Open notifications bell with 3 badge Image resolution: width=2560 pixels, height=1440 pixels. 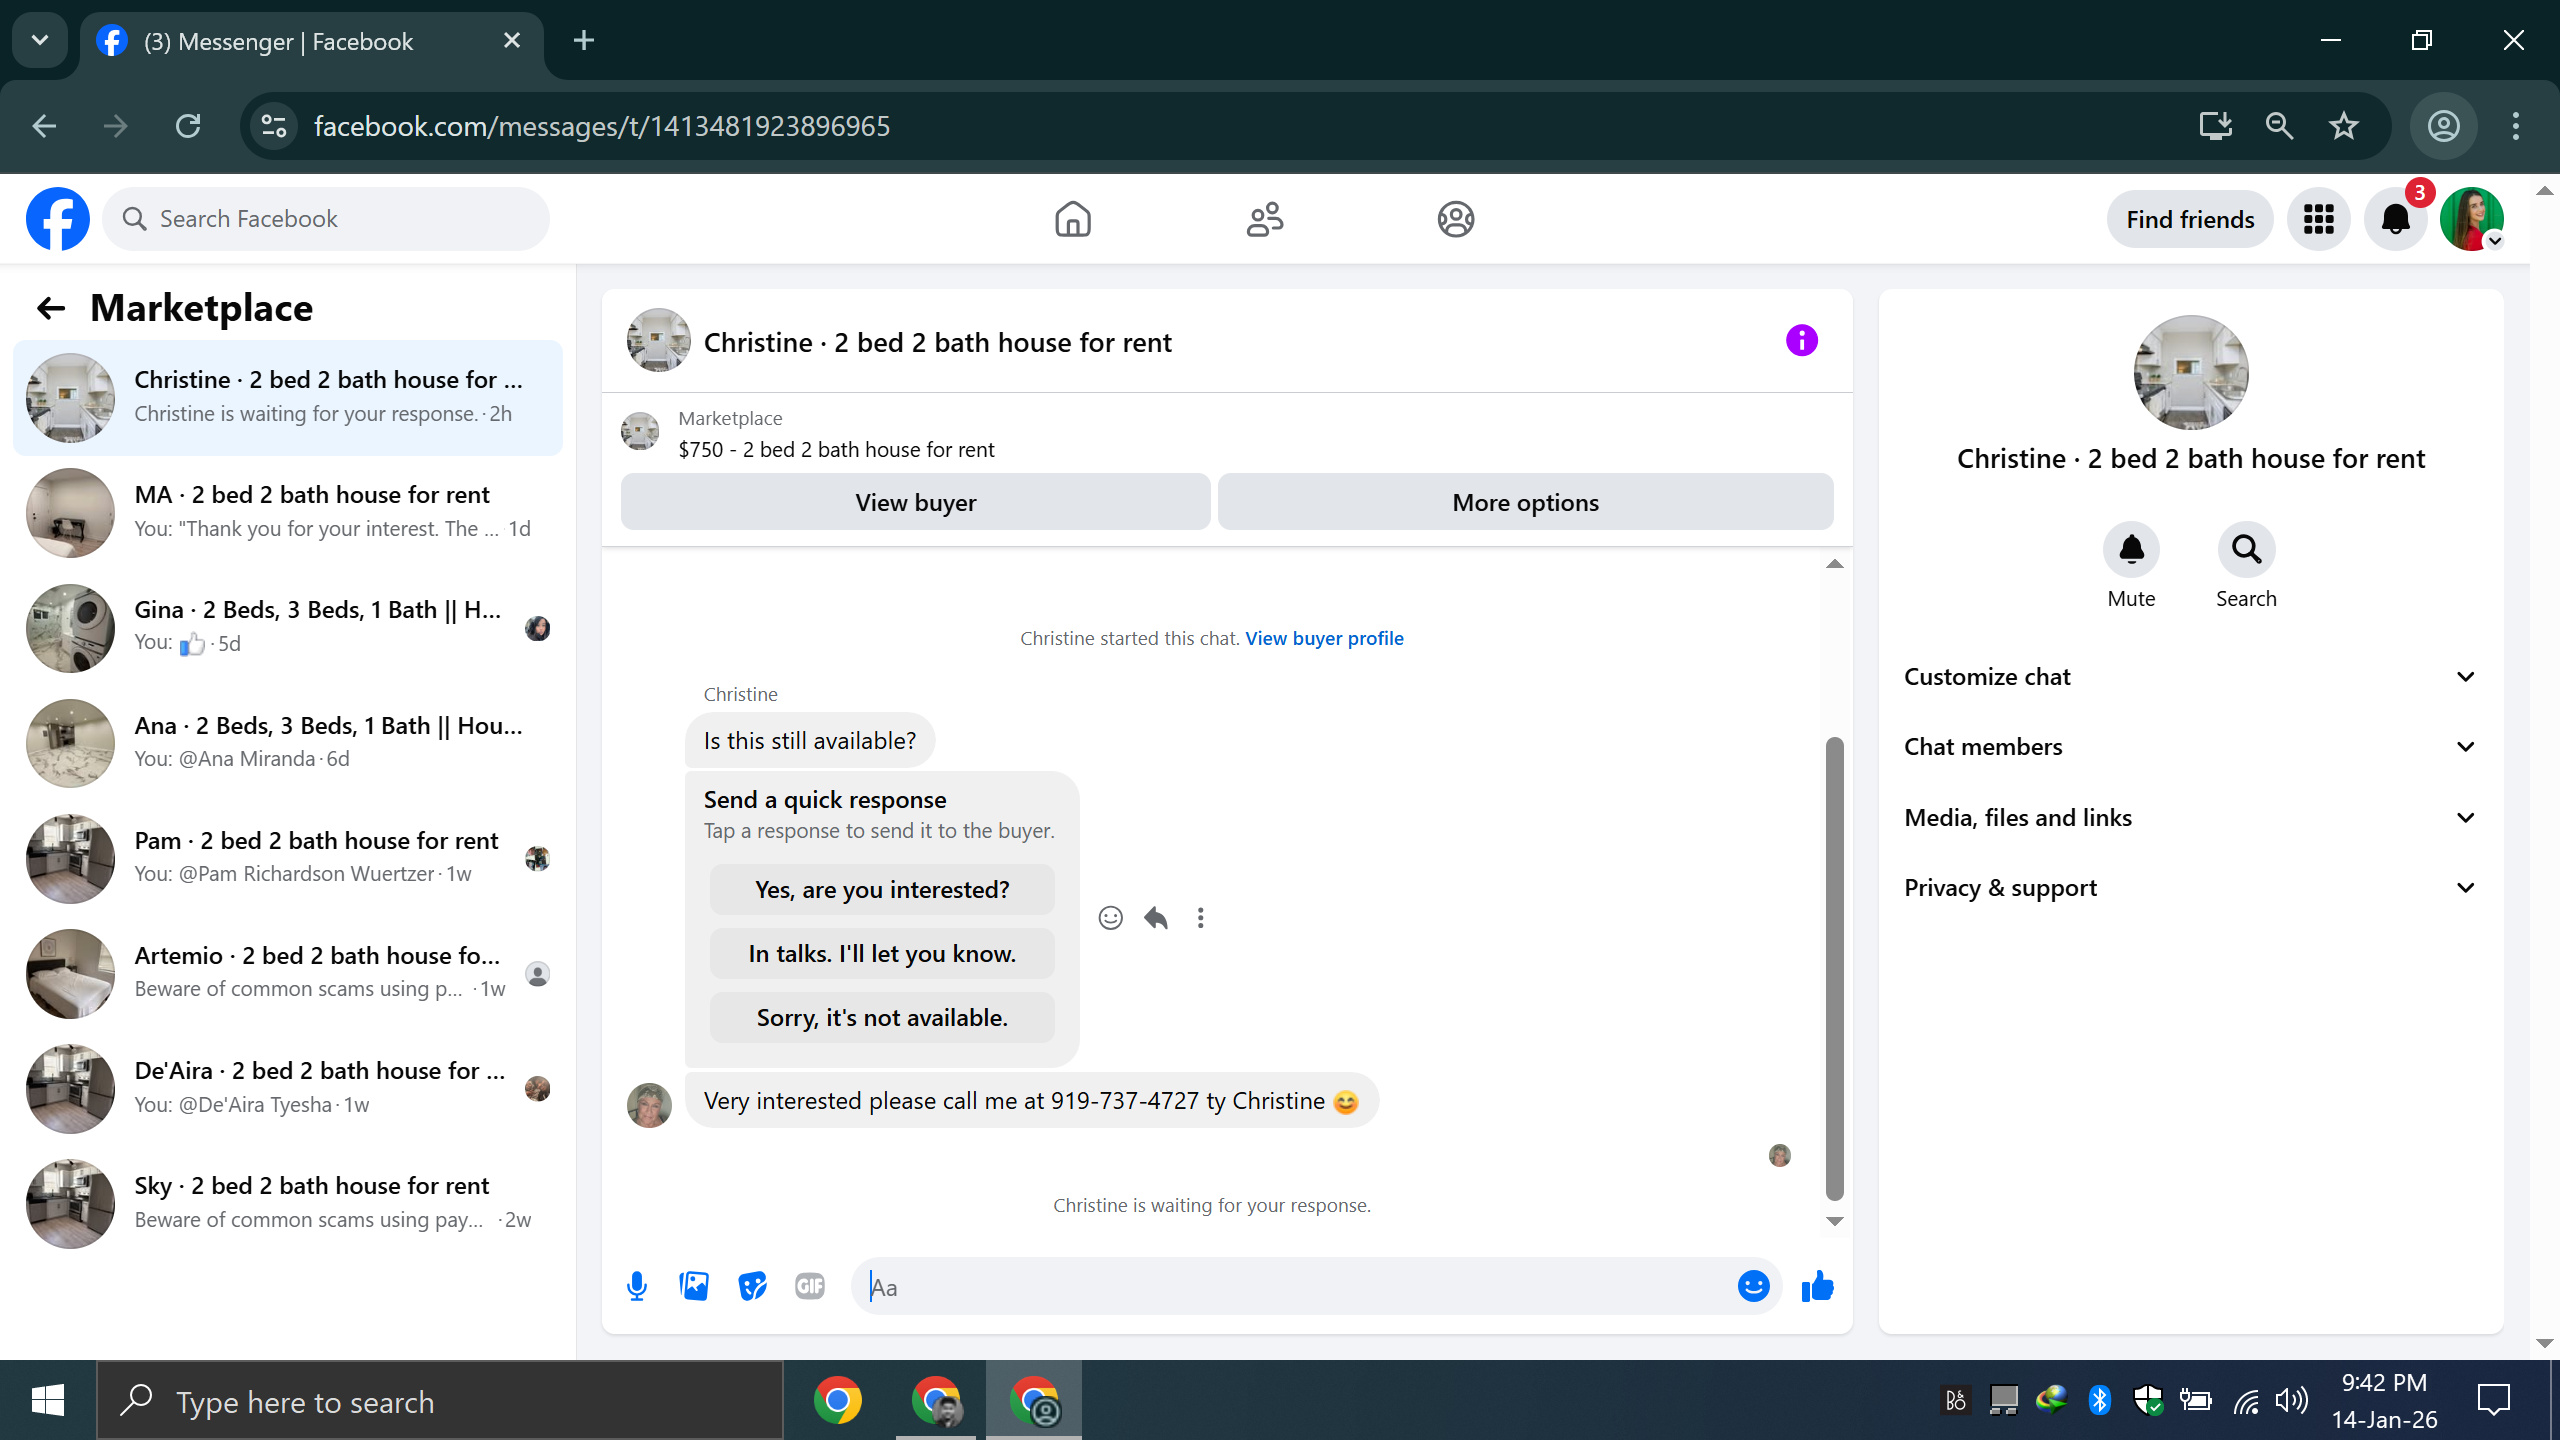pos(2395,219)
